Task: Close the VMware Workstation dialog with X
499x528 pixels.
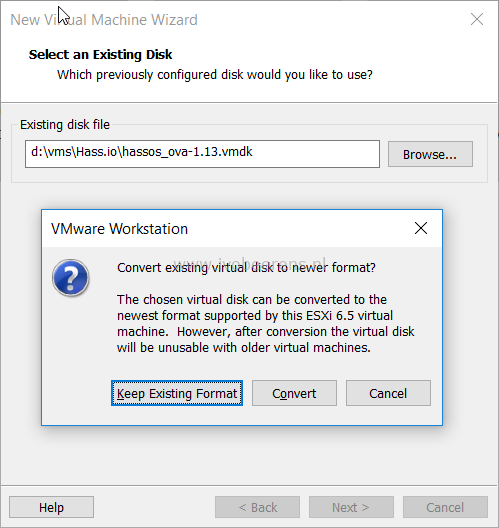Action: point(421,228)
